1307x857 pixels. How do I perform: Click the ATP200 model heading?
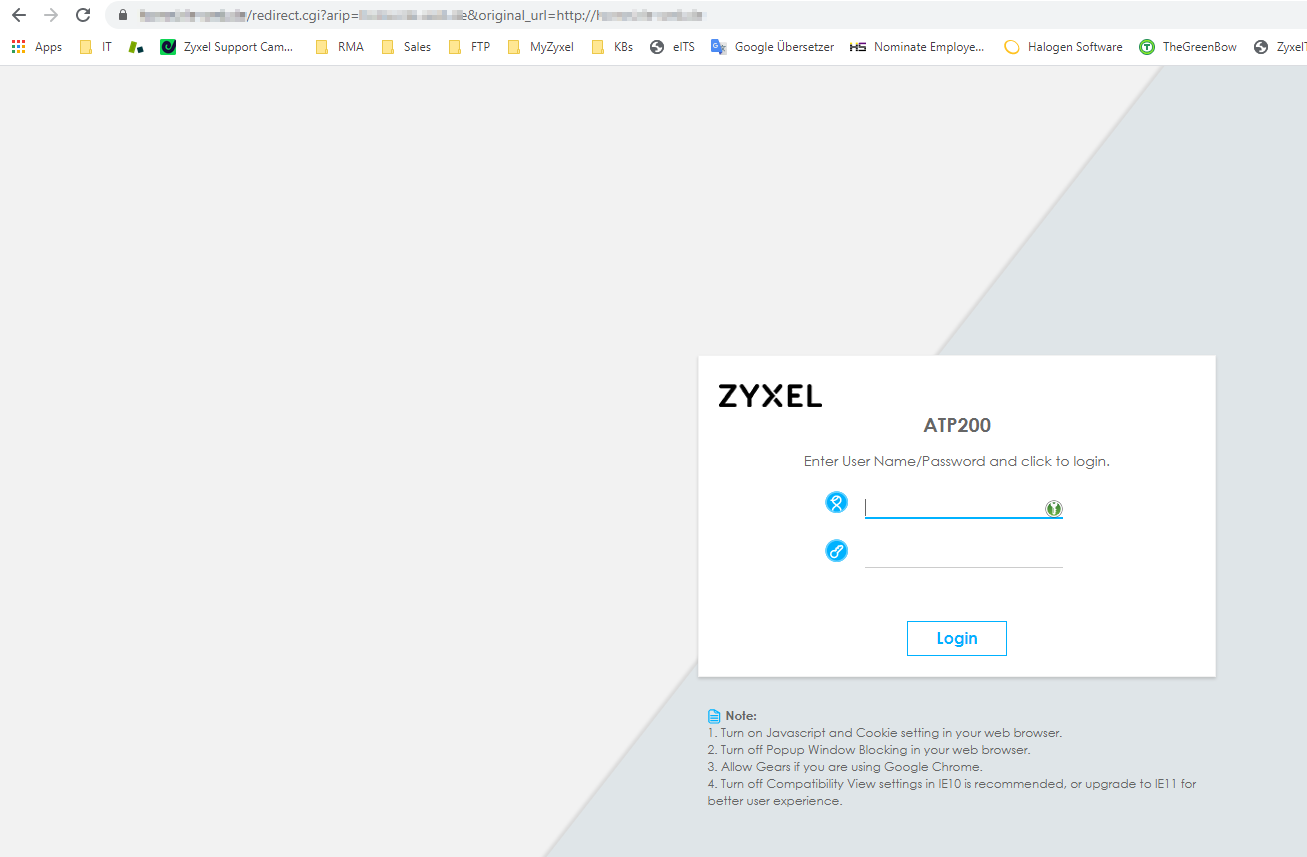pos(957,425)
